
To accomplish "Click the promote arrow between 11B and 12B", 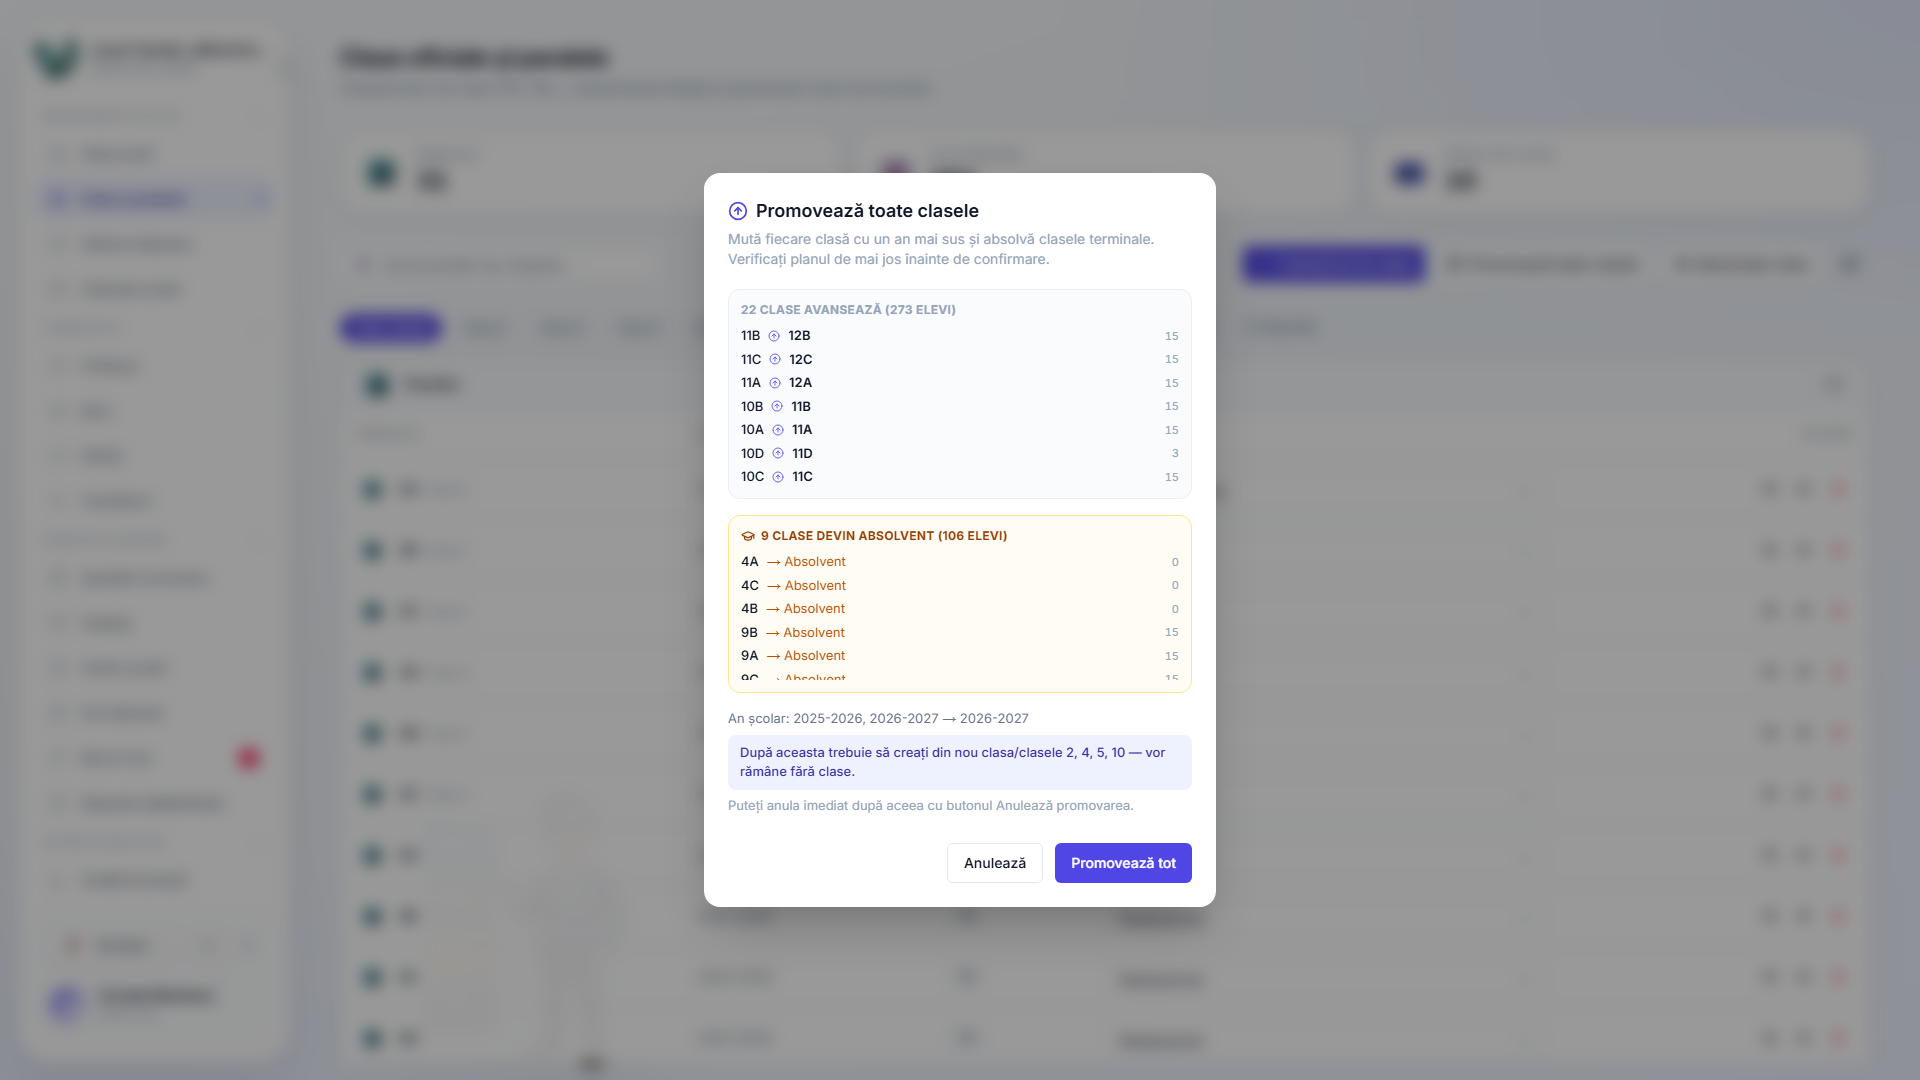I will (x=774, y=336).
